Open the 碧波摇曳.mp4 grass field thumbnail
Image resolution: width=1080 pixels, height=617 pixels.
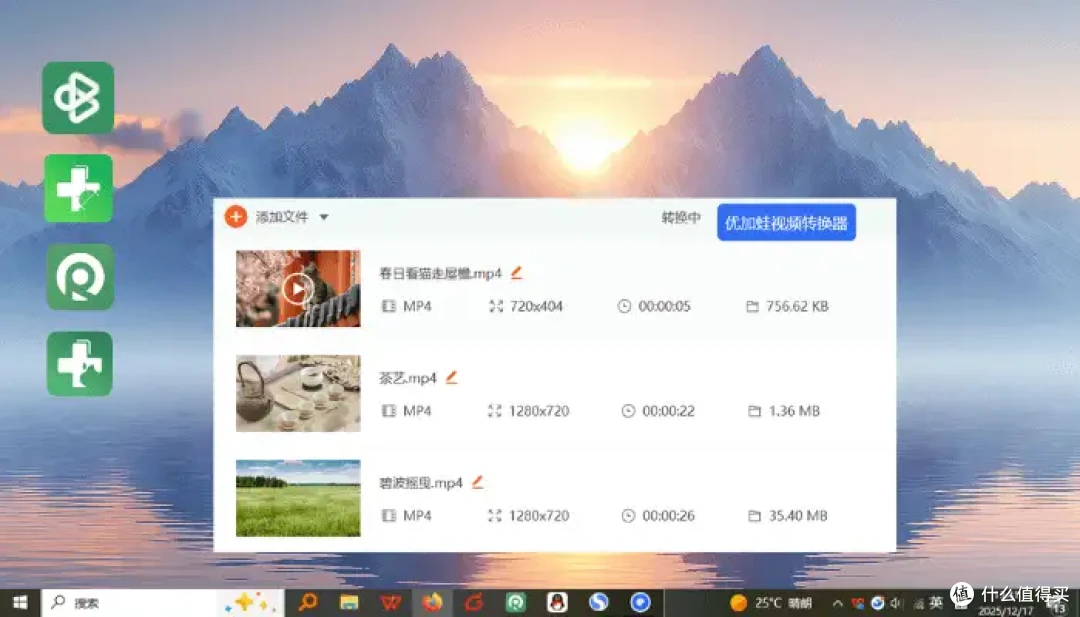point(298,498)
